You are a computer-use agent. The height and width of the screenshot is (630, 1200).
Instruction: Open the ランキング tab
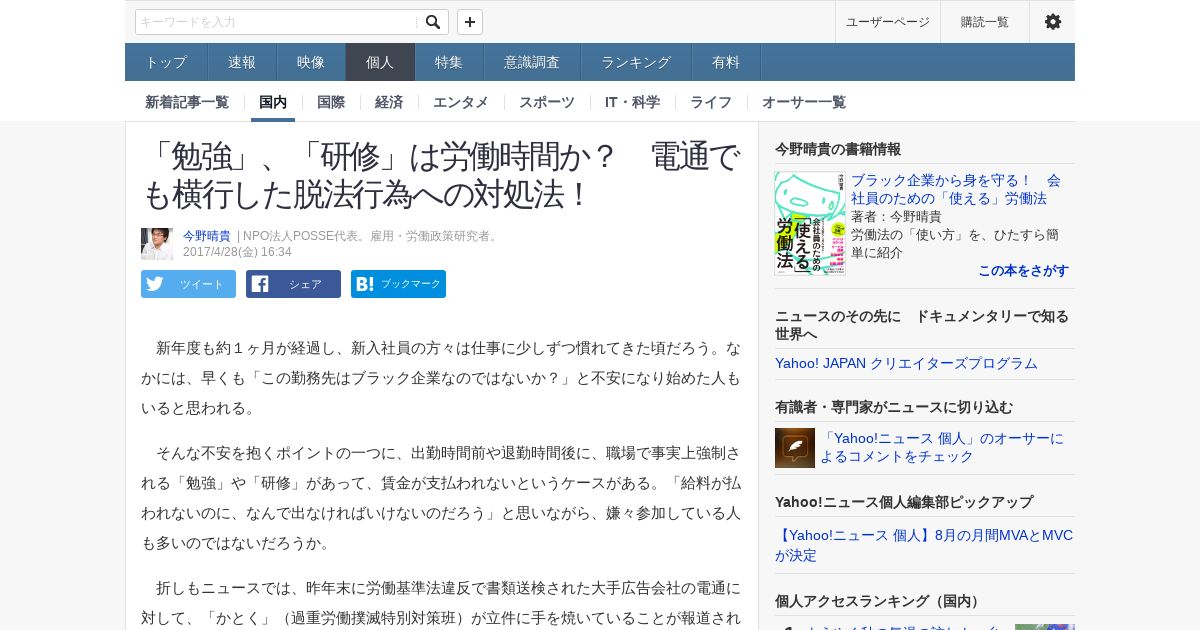(636, 62)
